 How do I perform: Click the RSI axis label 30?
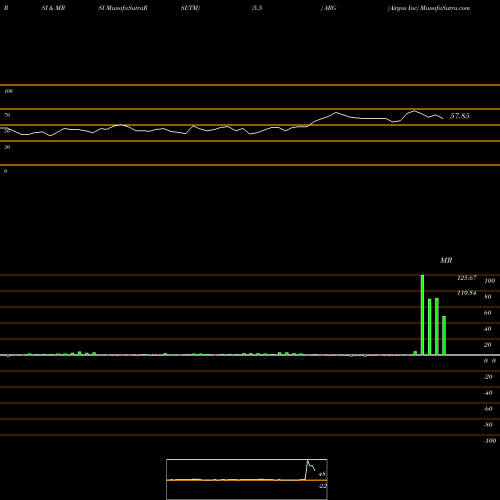tap(7, 147)
